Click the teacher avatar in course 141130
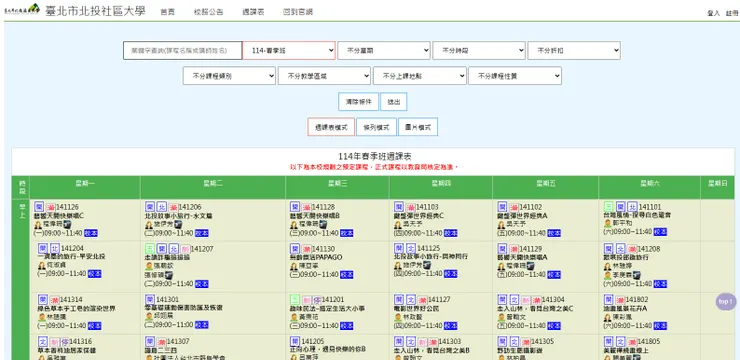 click(x=294, y=266)
